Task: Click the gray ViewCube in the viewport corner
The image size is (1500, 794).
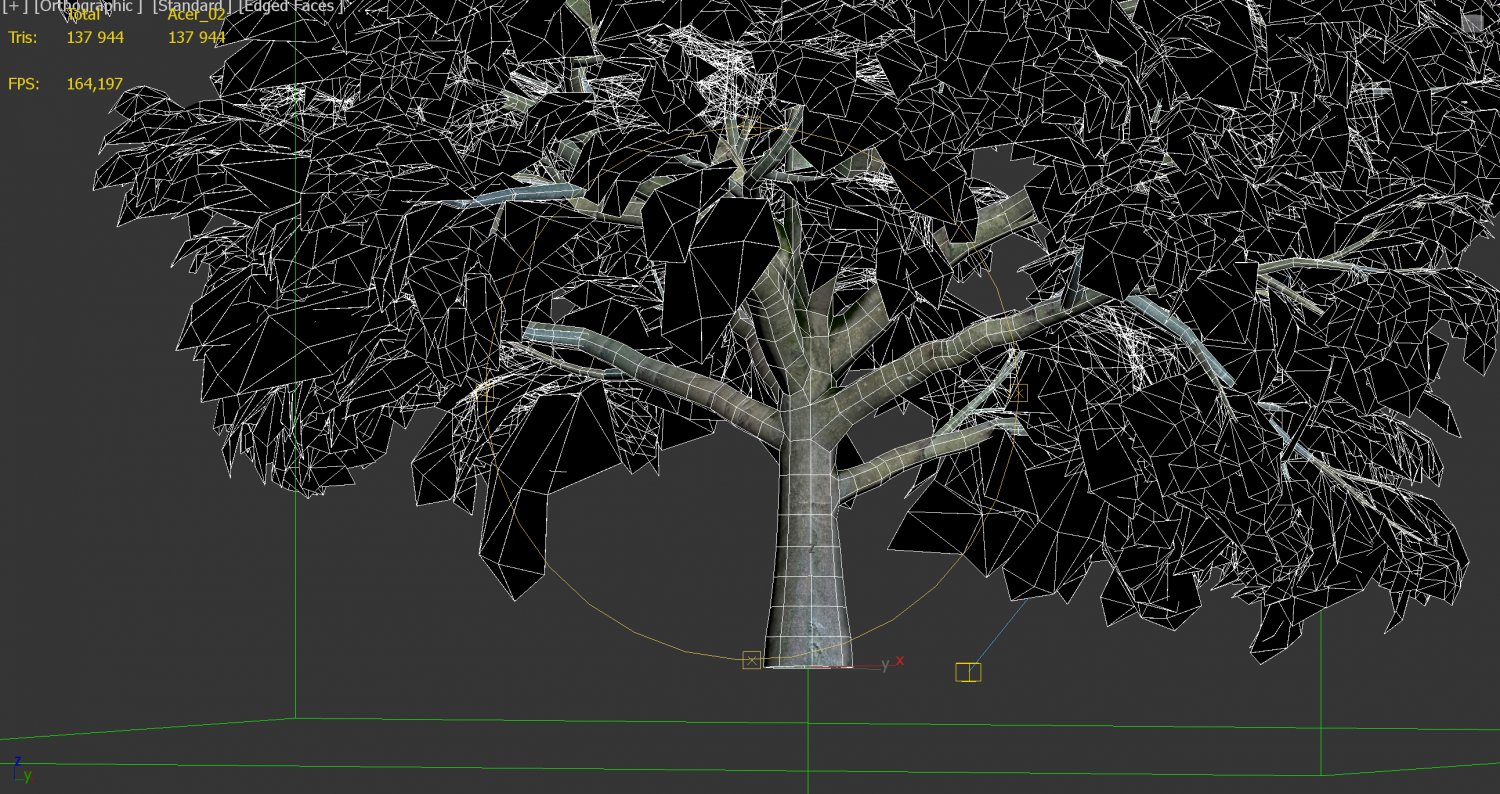Action: (1473, 22)
